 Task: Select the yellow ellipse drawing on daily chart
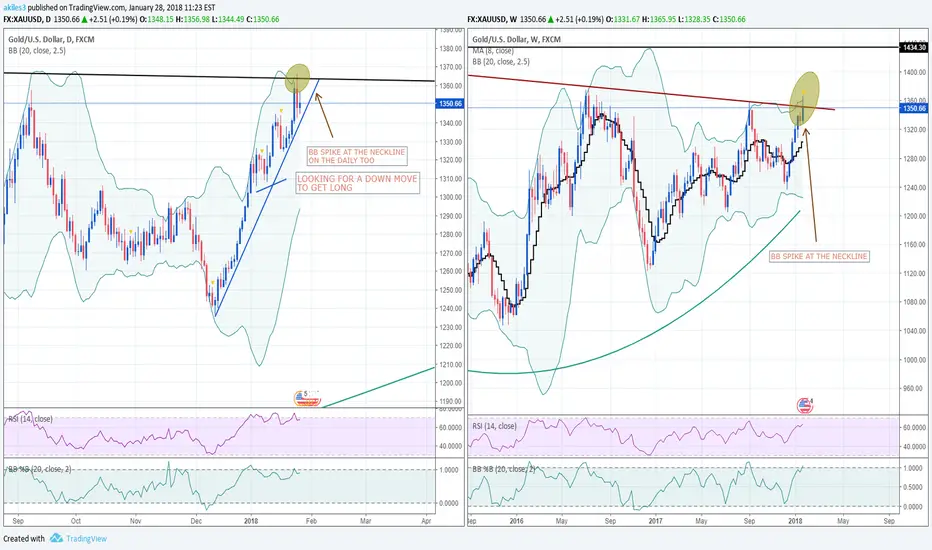click(x=298, y=78)
